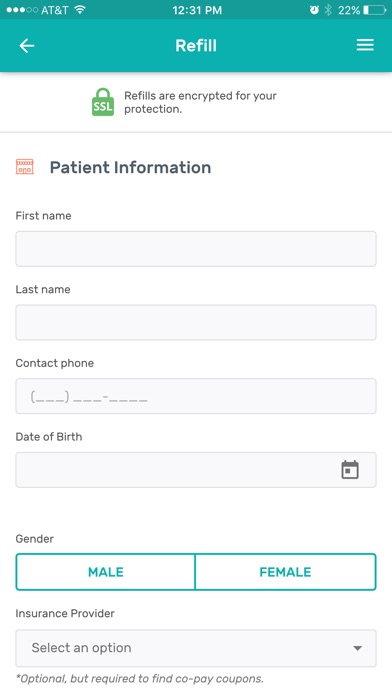Tap the Wi-Fi icon in status bar
The width and height of the screenshot is (392, 696).
click(80, 10)
